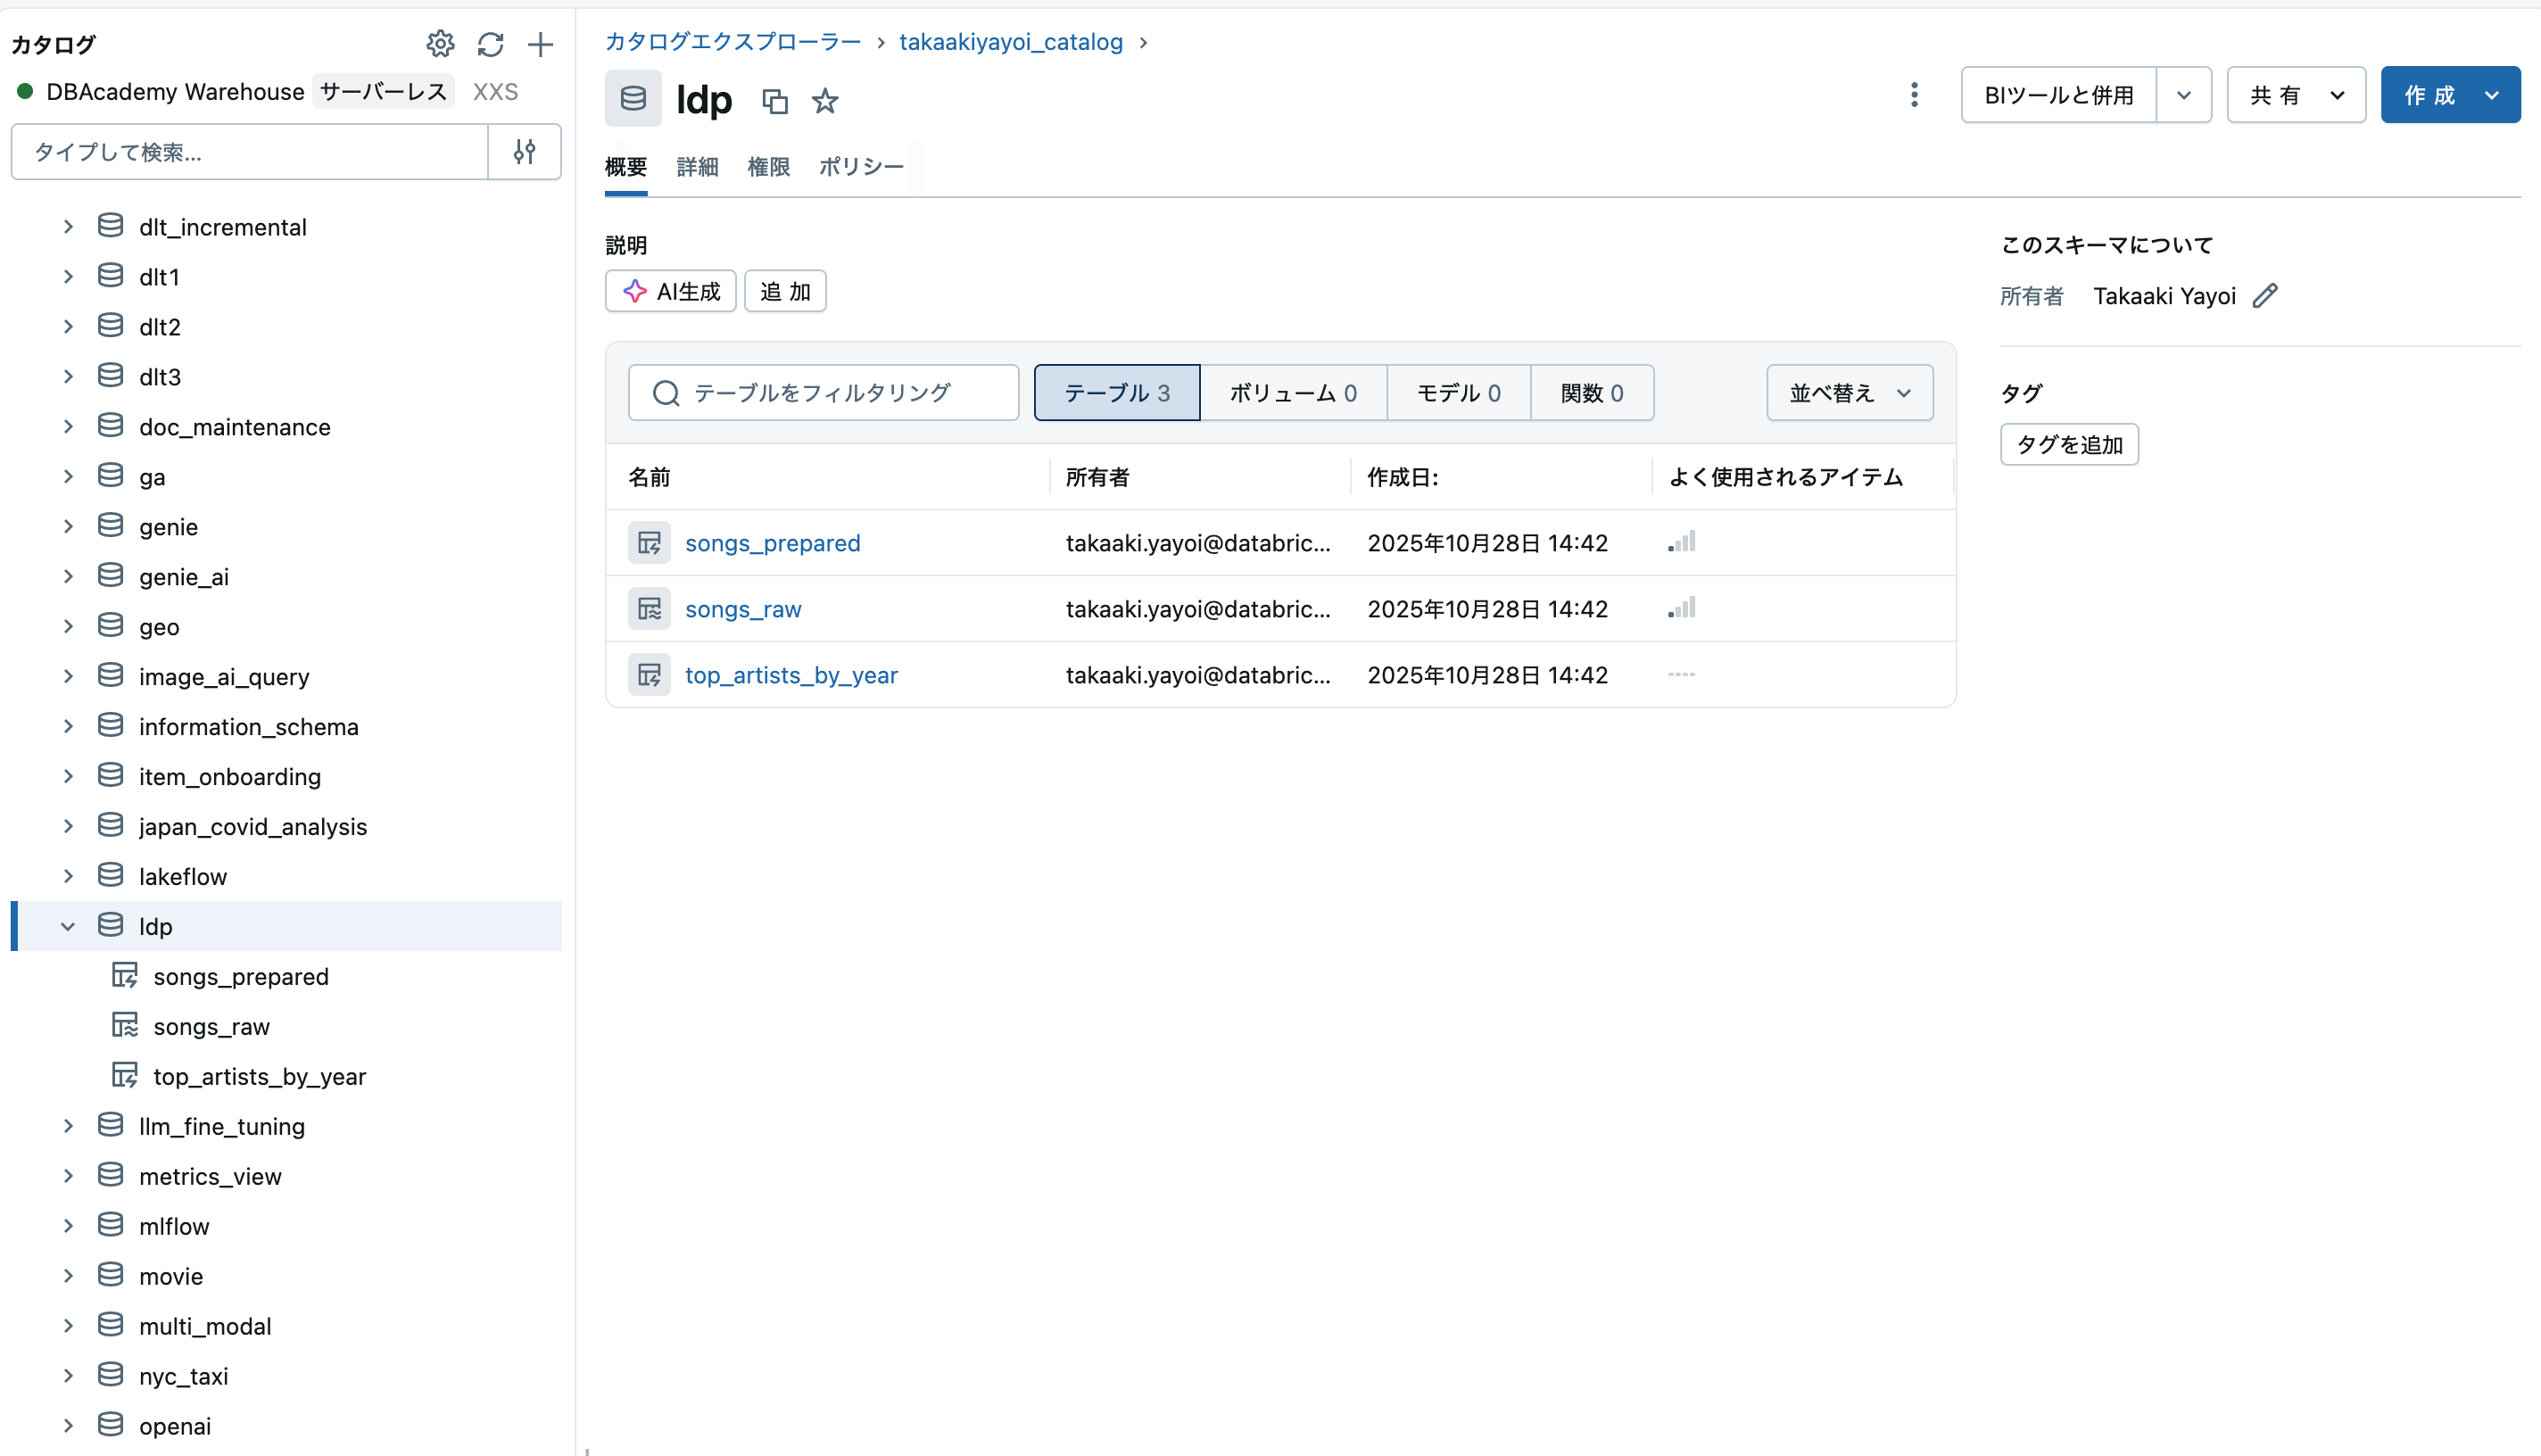The image size is (2541, 1456).
Task: Click the table filtering search field
Action: (x=823, y=392)
